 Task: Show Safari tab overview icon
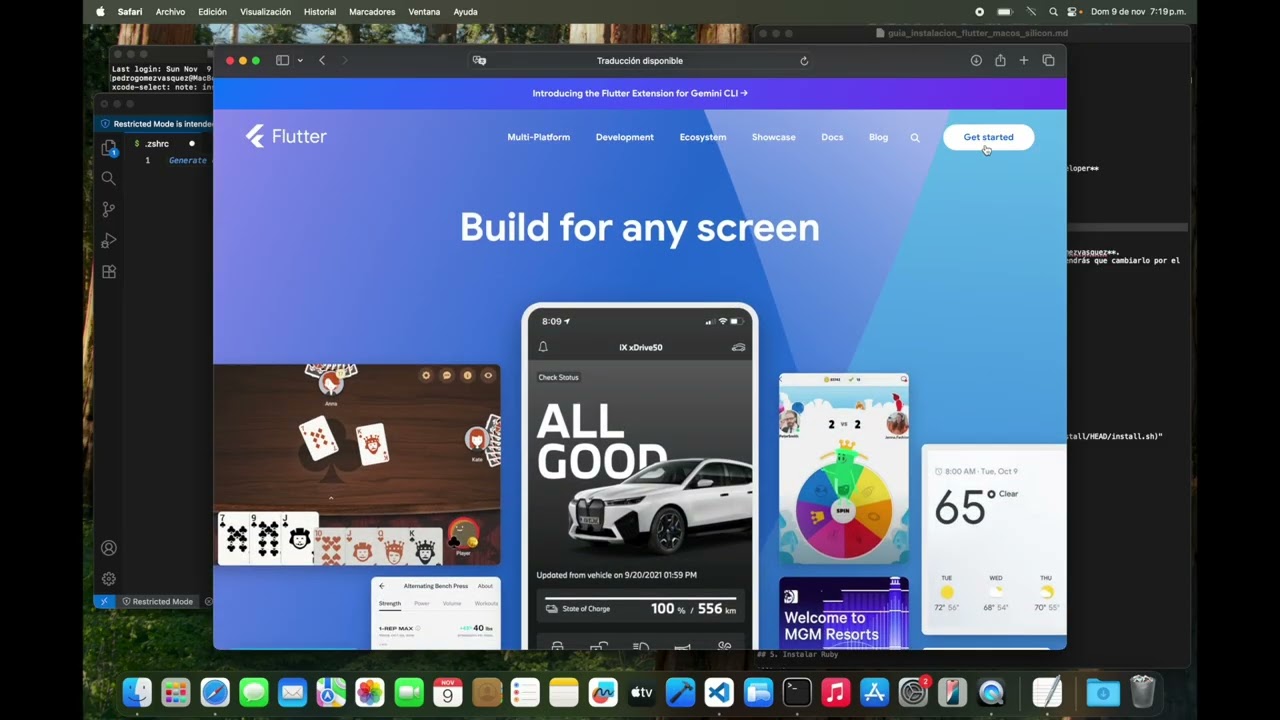pos(1048,61)
